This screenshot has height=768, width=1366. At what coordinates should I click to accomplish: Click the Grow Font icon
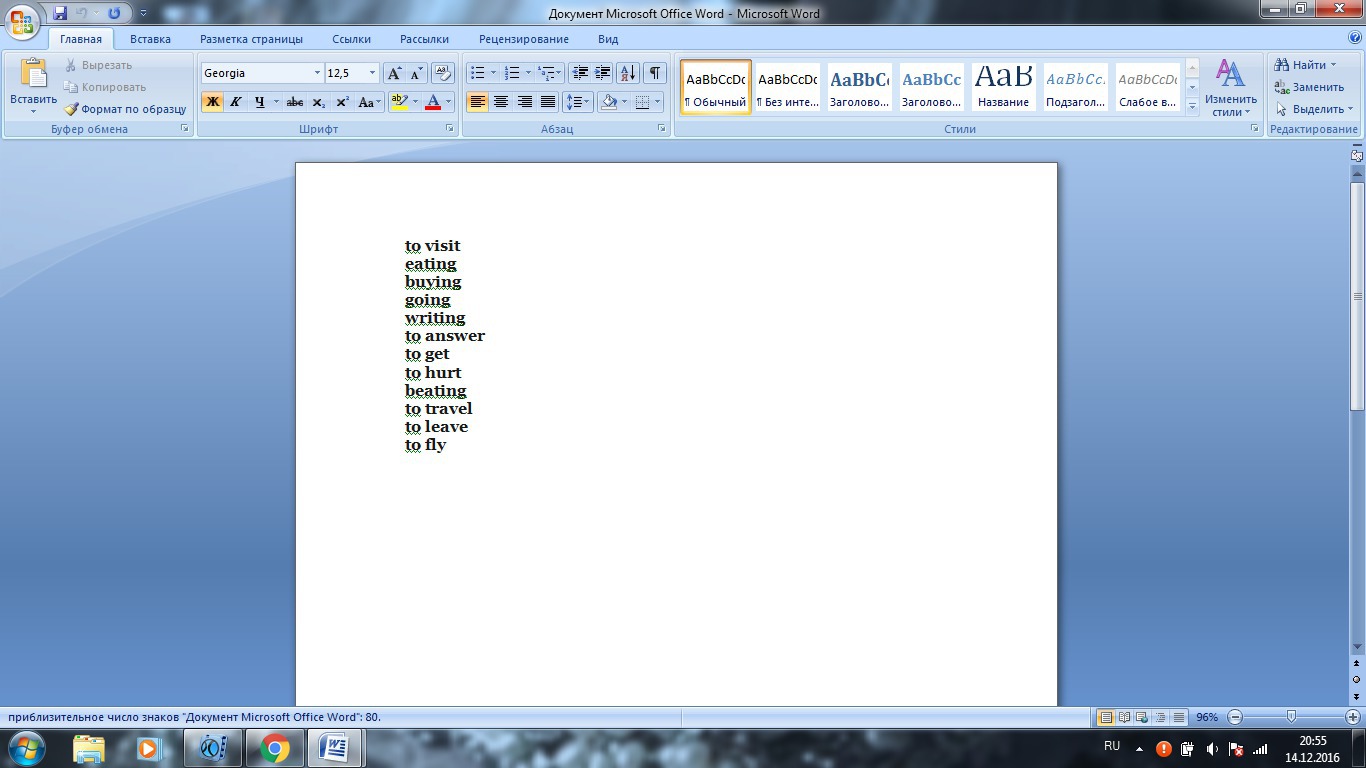(x=394, y=73)
